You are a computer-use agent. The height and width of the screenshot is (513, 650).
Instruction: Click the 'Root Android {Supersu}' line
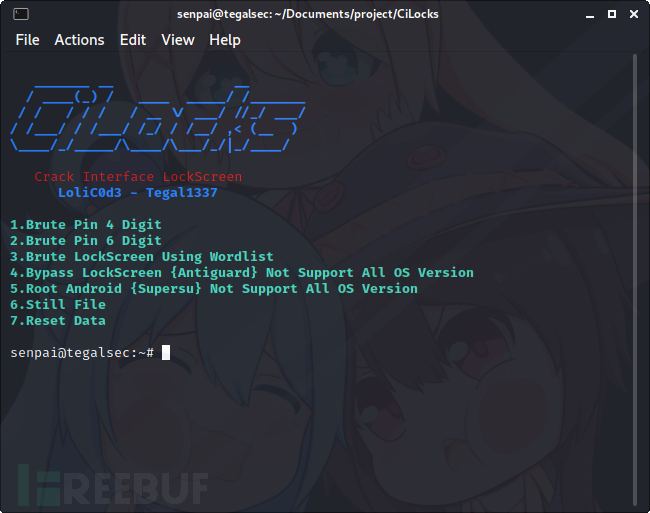[x=214, y=288]
